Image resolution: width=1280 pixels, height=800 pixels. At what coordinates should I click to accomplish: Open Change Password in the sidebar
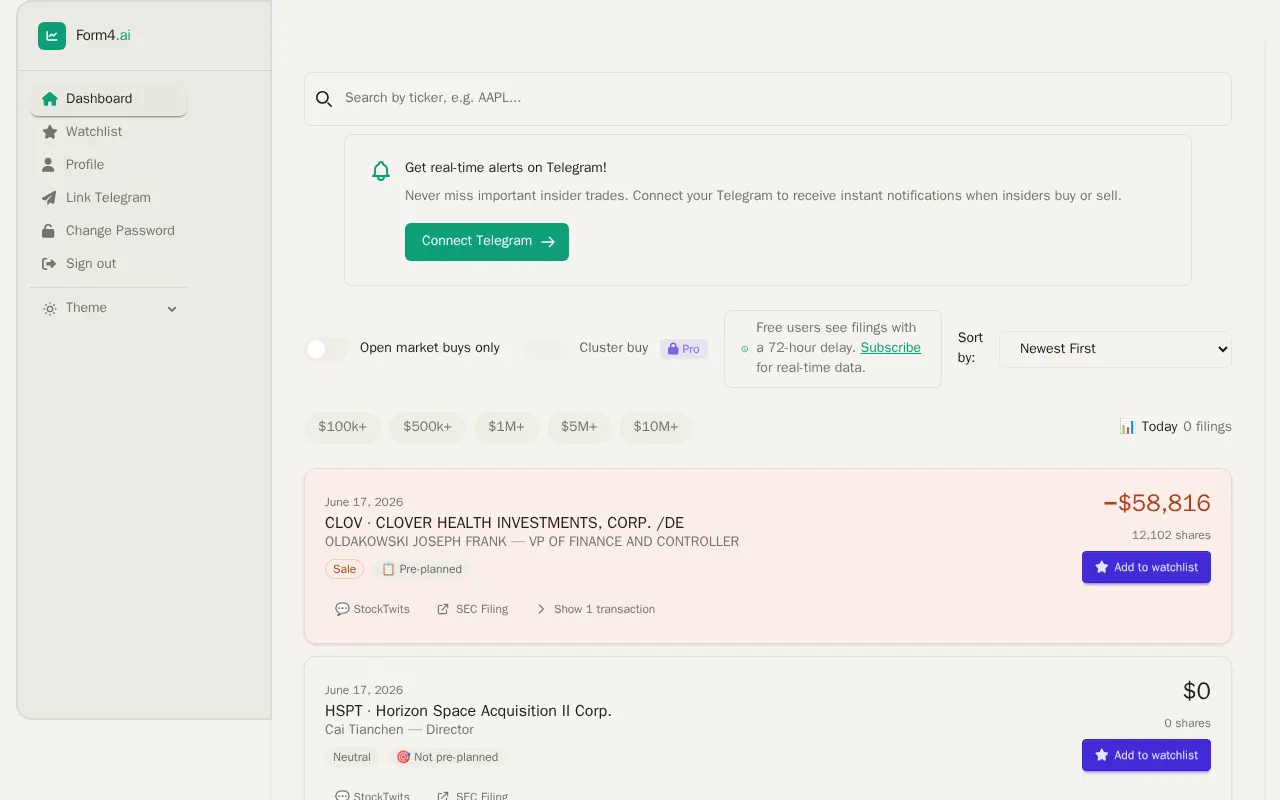tap(108, 231)
